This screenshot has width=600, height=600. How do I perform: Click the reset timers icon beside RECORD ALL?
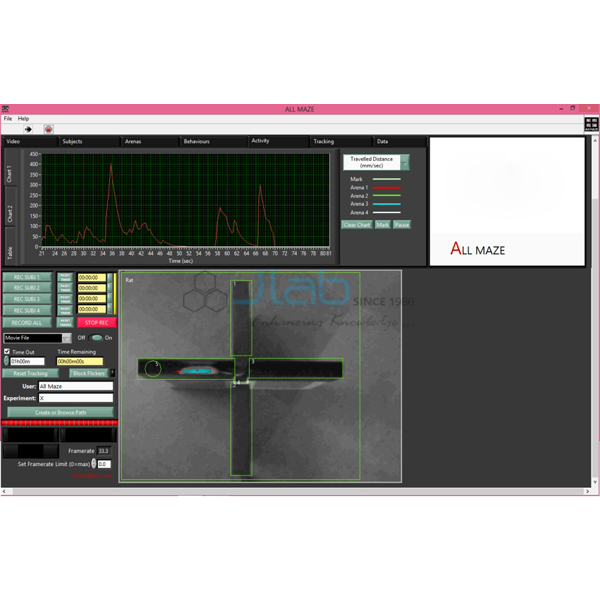(65, 323)
